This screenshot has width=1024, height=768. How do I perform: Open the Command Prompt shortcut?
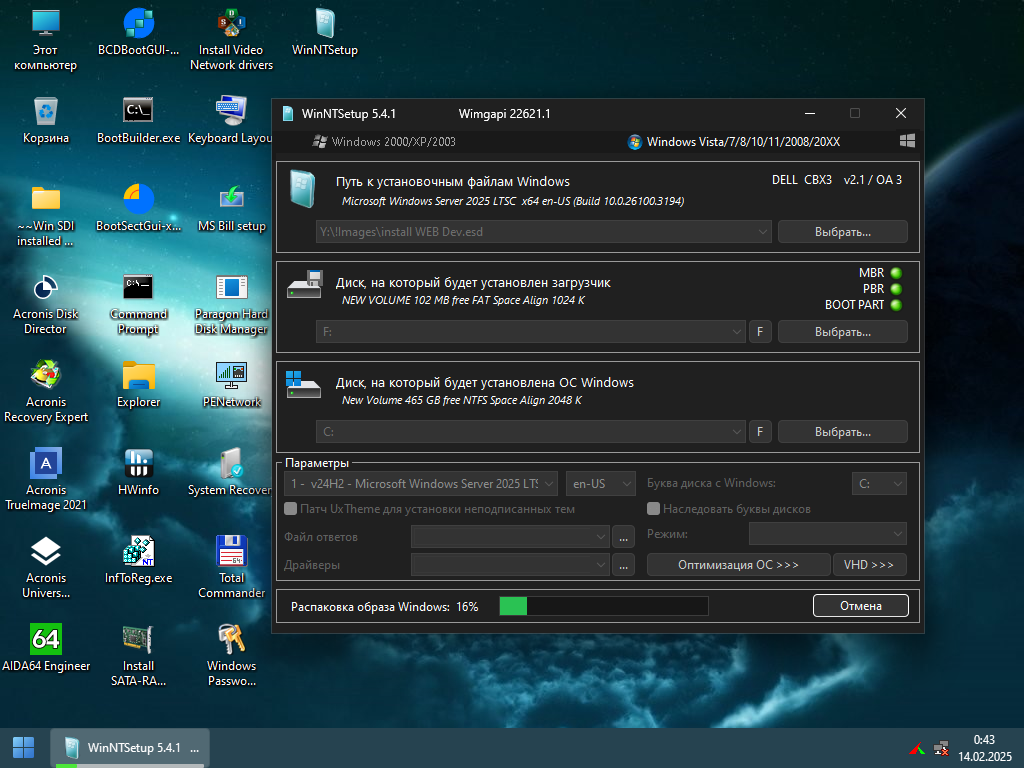point(138,304)
